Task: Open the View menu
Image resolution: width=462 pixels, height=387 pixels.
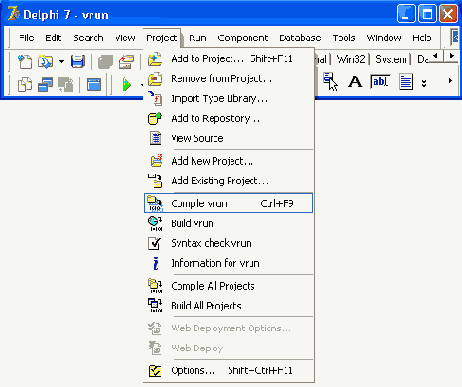Action: 125,38
